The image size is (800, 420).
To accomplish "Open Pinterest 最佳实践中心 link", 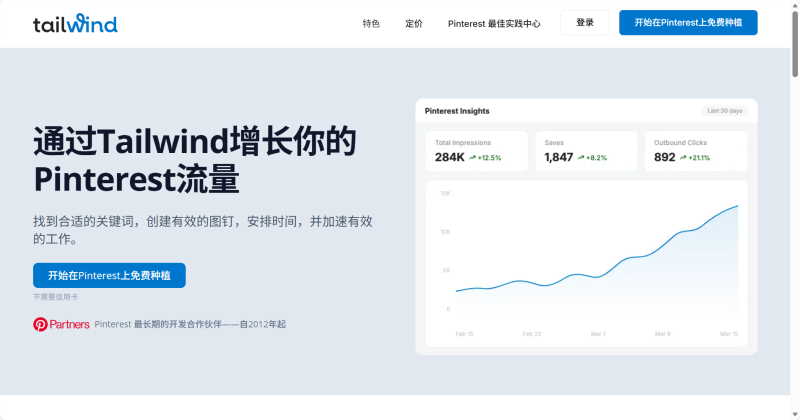I will click(x=494, y=23).
